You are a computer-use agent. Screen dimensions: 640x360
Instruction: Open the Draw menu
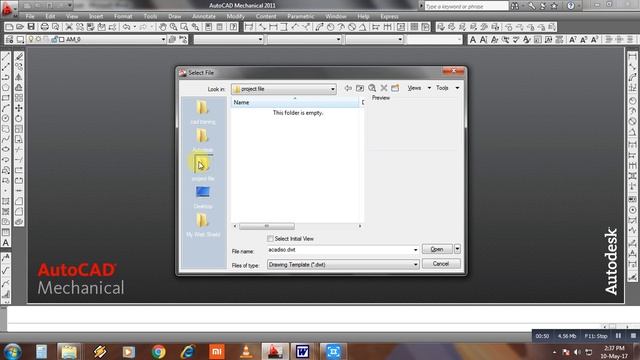click(x=174, y=16)
